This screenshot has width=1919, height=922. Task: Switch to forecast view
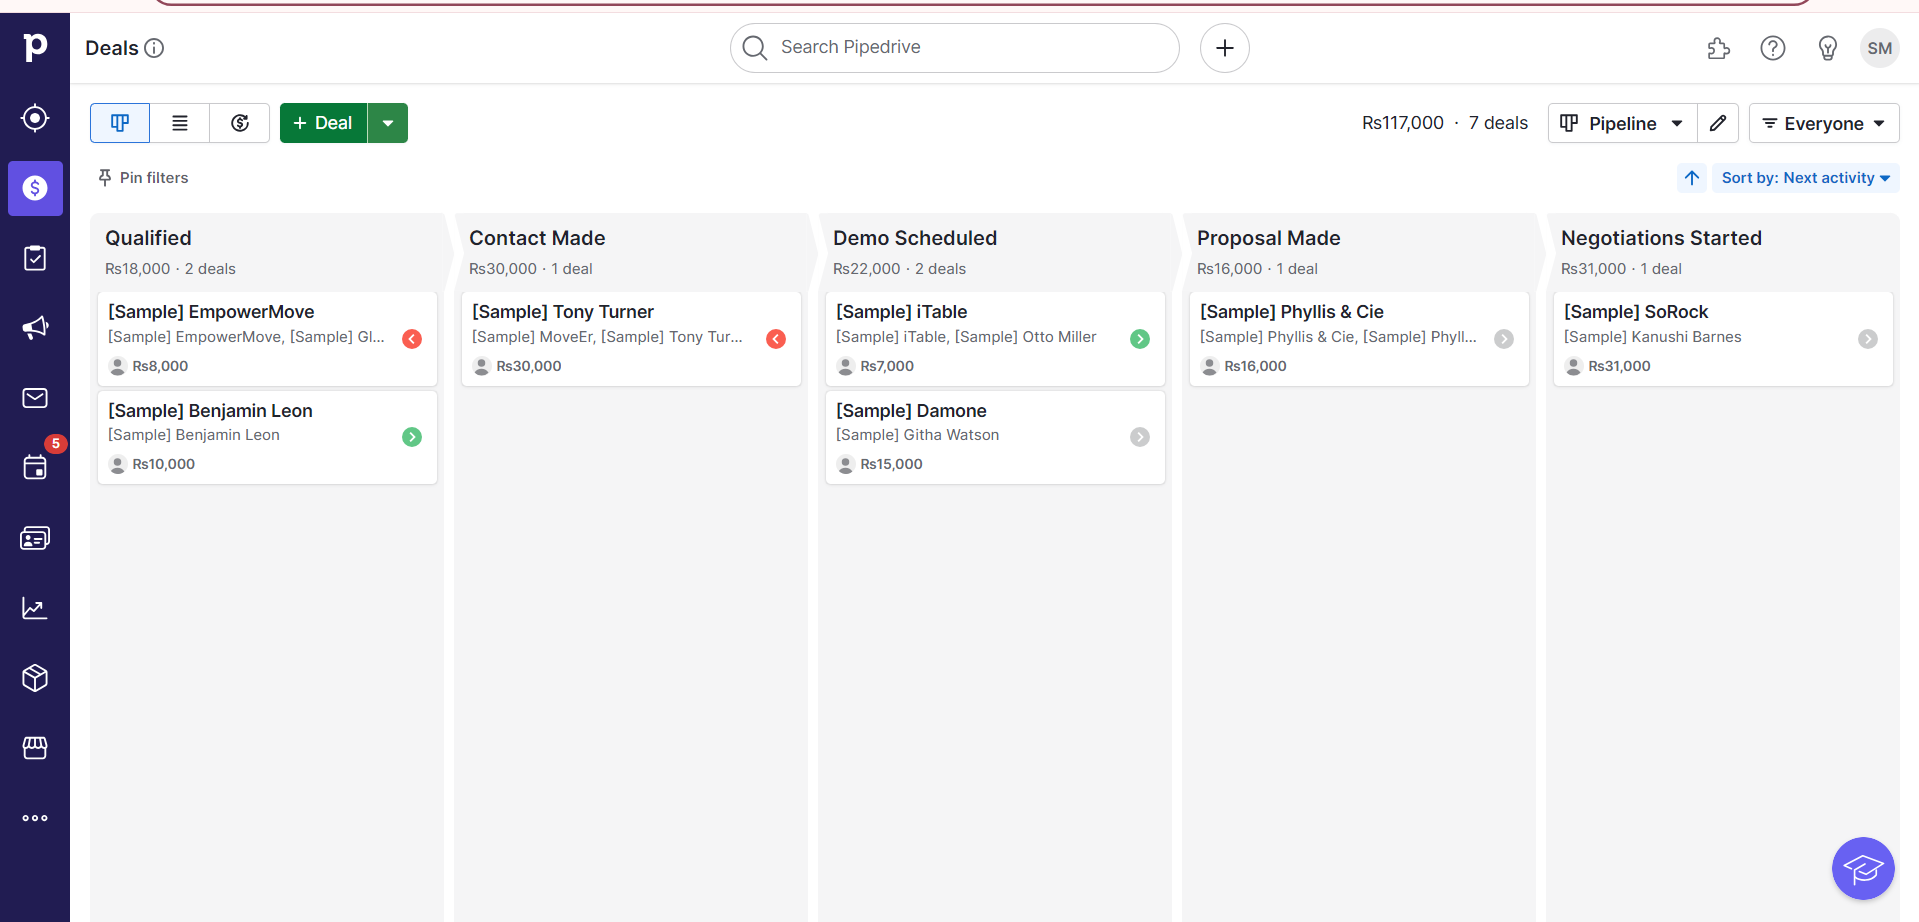240,123
